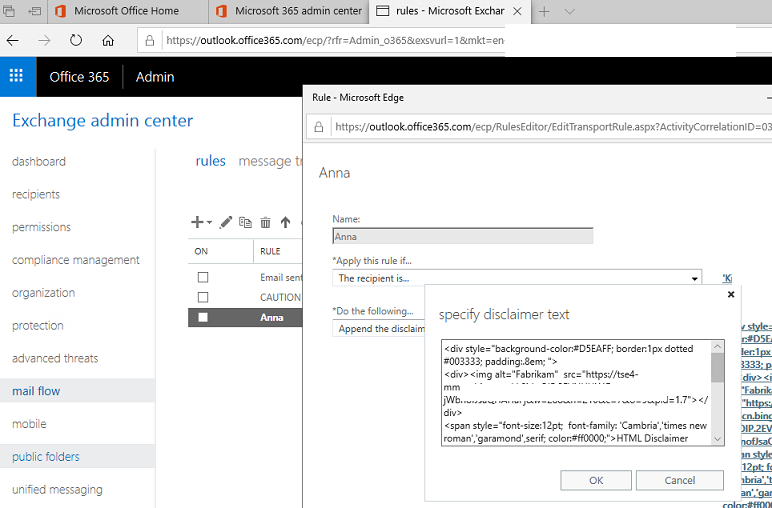
Task: Click disclaimer text box scrollbar thumb
Action: pos(717,367)
